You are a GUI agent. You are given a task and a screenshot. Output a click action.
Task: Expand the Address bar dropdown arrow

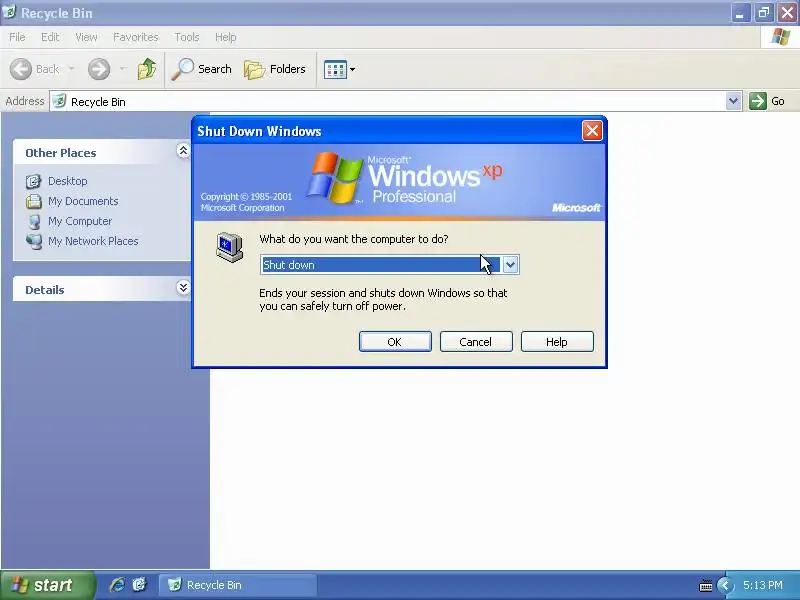[x=733, y=101]
